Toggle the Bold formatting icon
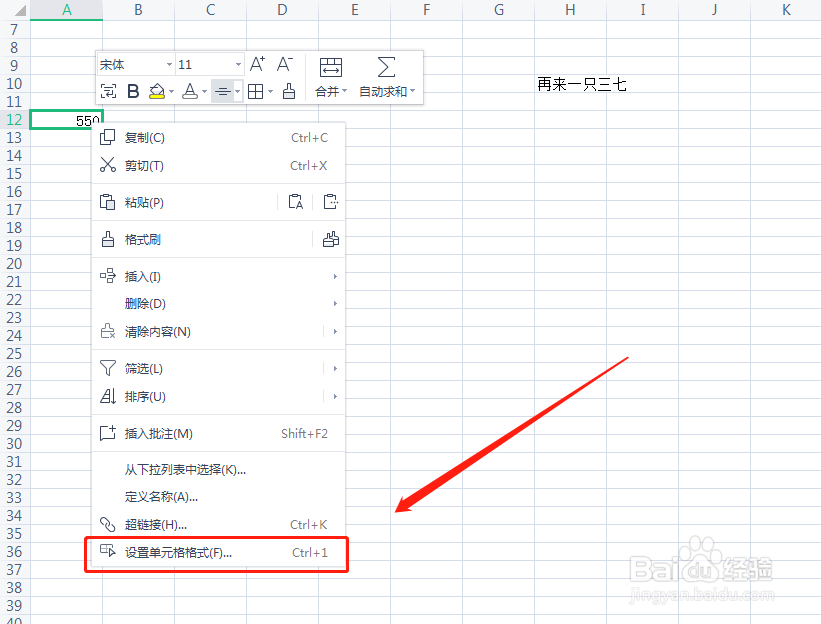The height and width of the screenshot is (624, 821). click(x=132, y=91)
